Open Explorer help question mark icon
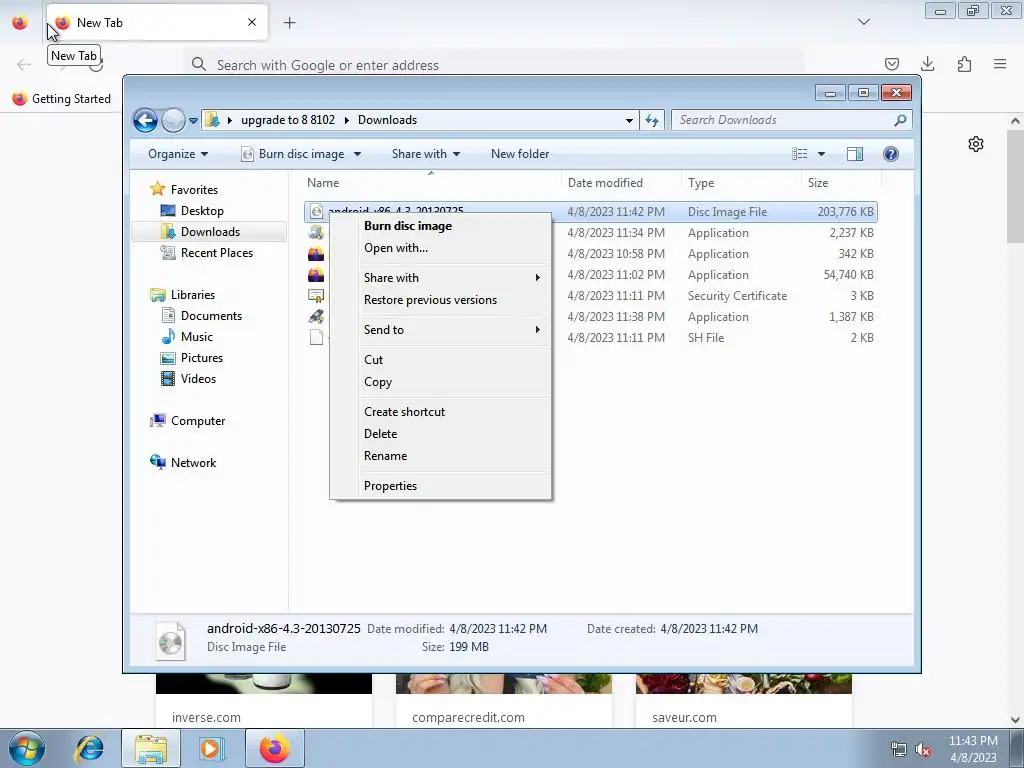The height and width of the screenshot is (768, 1024). (x=891, y=154)
